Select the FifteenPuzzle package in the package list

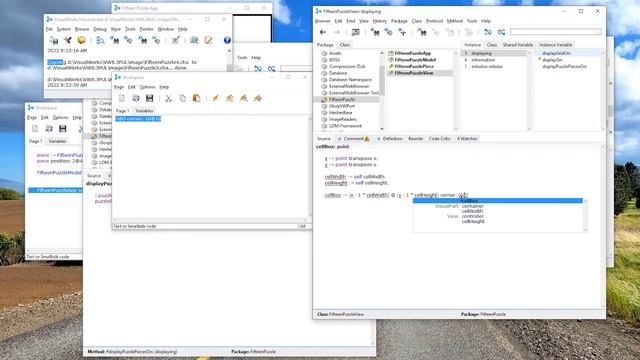pos(346,100)
